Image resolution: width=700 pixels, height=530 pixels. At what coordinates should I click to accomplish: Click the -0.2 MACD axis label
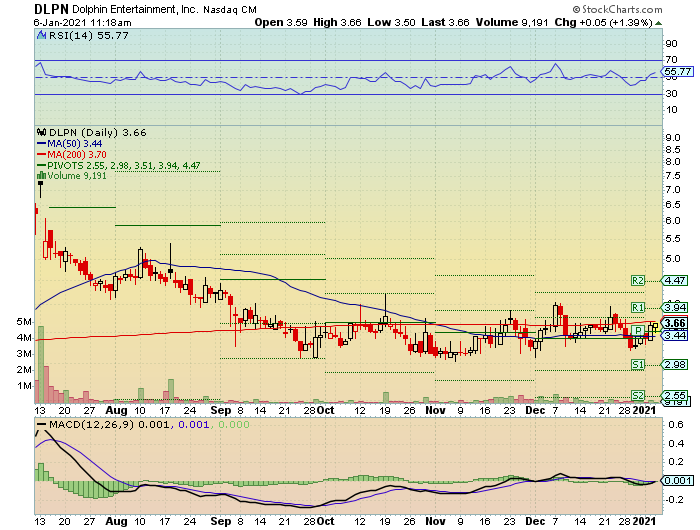674,500
